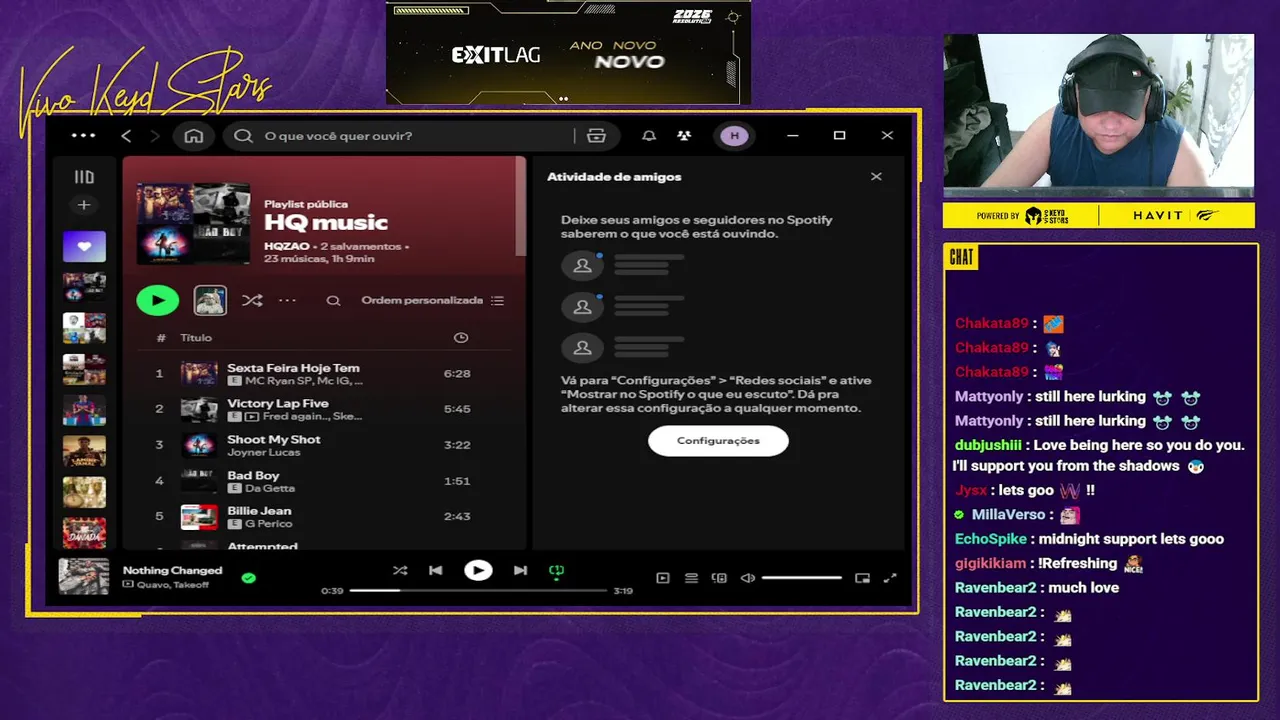Screen dimensions: 1280x720
Task: Open the profile avatar 'H' menu
Action: (735, 136)
